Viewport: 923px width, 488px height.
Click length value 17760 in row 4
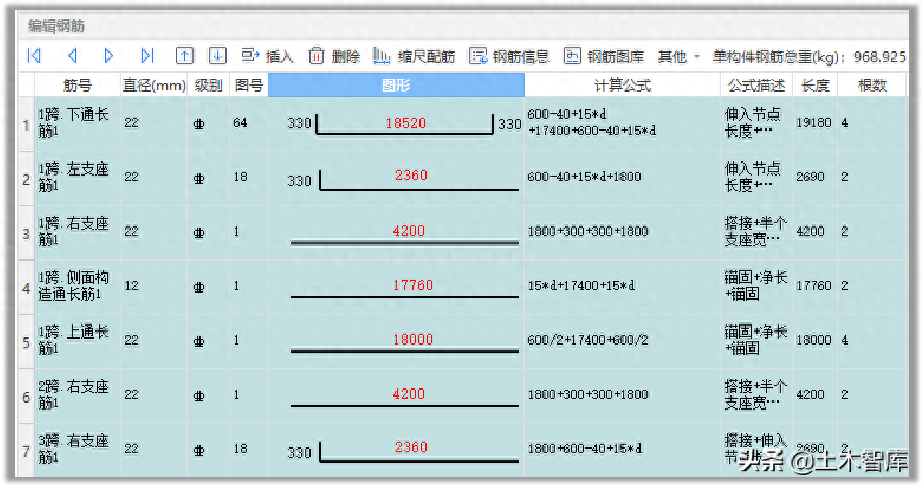[x=814, y=286]
